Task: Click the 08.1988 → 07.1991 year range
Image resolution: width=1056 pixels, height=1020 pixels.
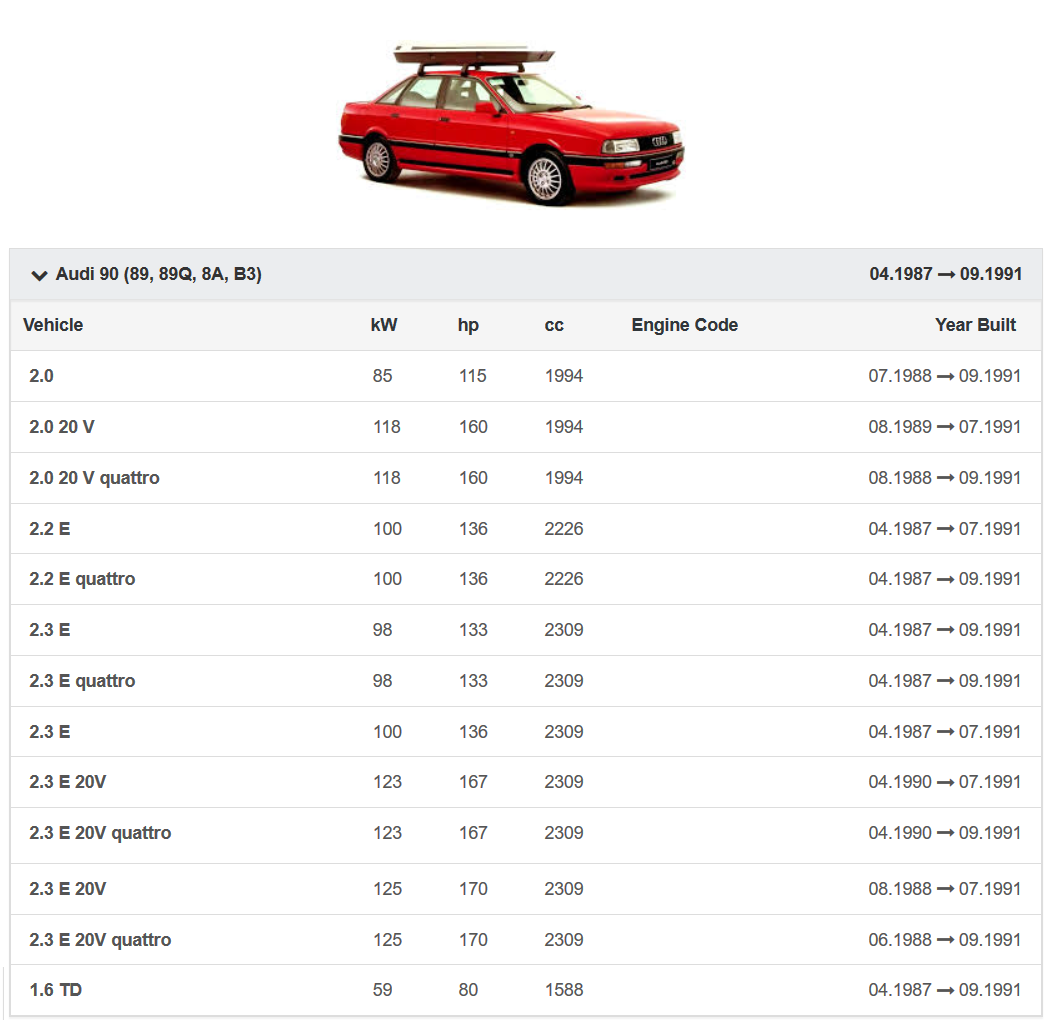Action: pyautogui.click(x=944, y=889)
